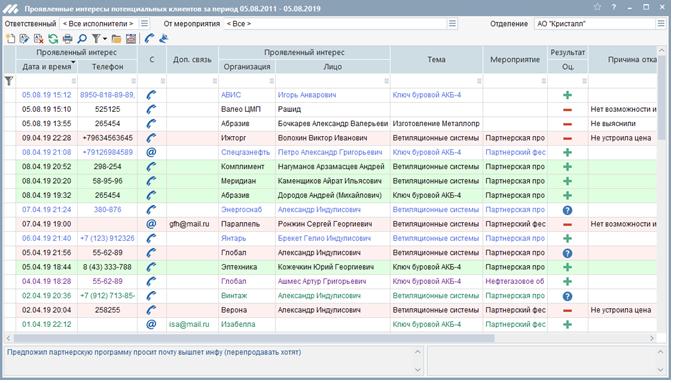Expand the filter funnel dropdown arrow in the toolbar
The height and width of the screenshot is (383, 674).
click(x=105, y=39)
